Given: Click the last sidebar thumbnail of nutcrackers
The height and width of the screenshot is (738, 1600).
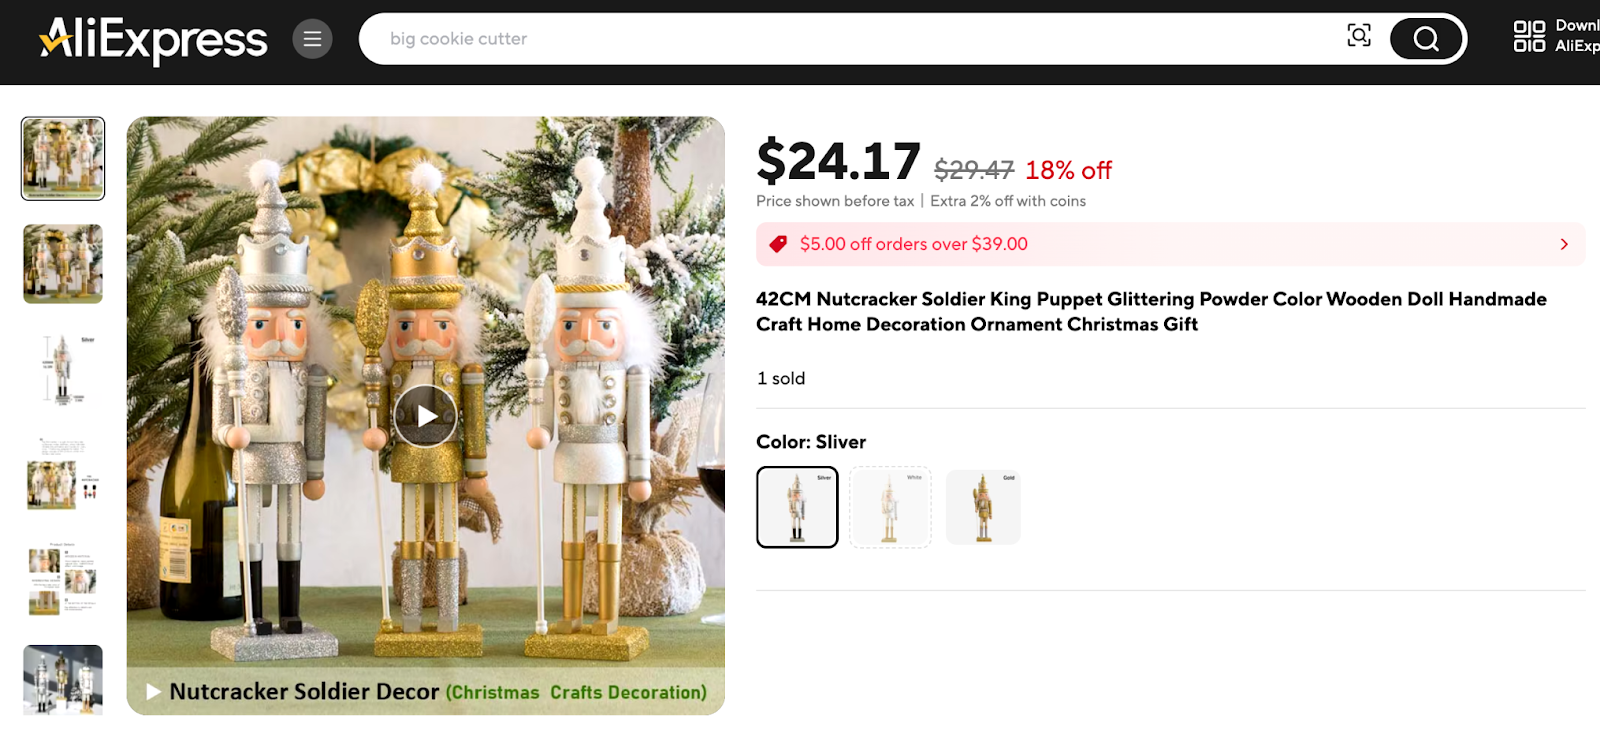Looking at the screenshot, I should pos(62,680).
